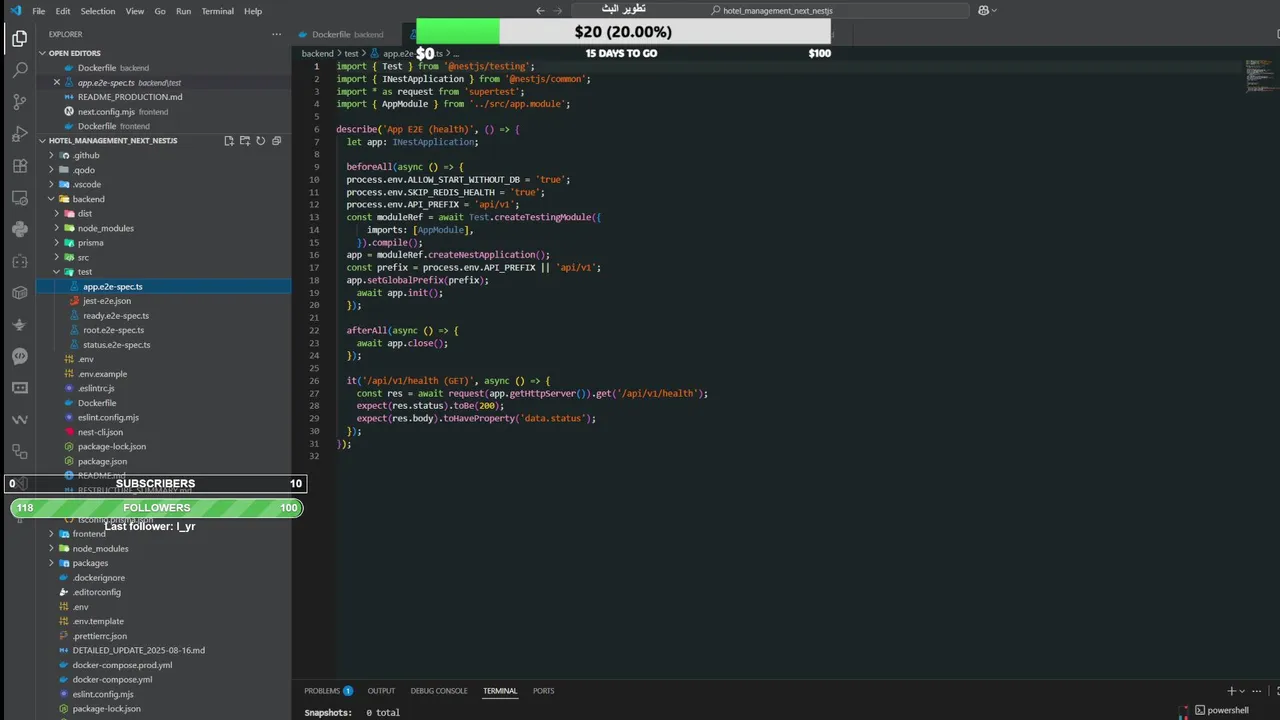Open the Explorer view in activity bar
The width and height of the screenshot is (1280, 720).
coord(19,39)
